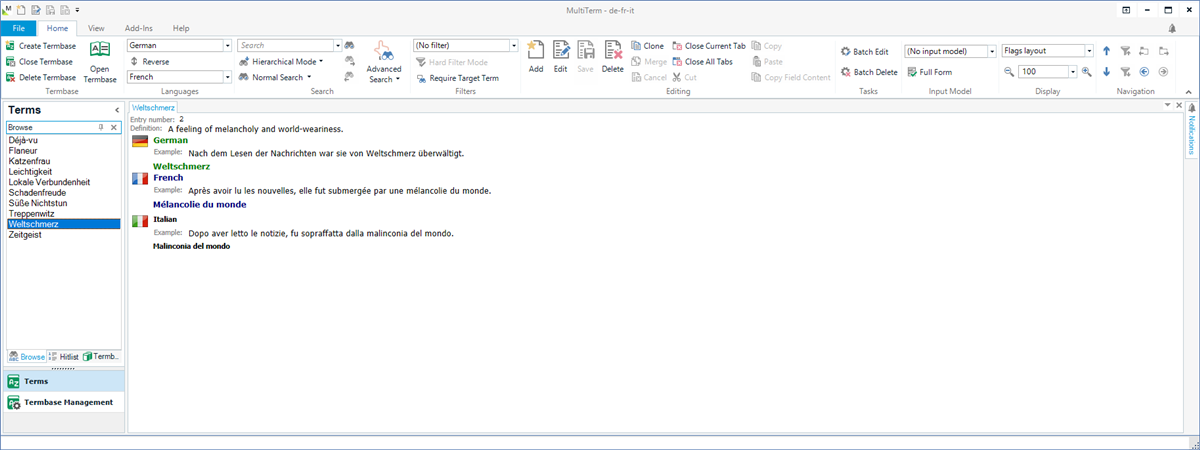Go to previous entry with up arrow
The width and height of the screenshot is (1200, 450).
[x=1106, y=50]
